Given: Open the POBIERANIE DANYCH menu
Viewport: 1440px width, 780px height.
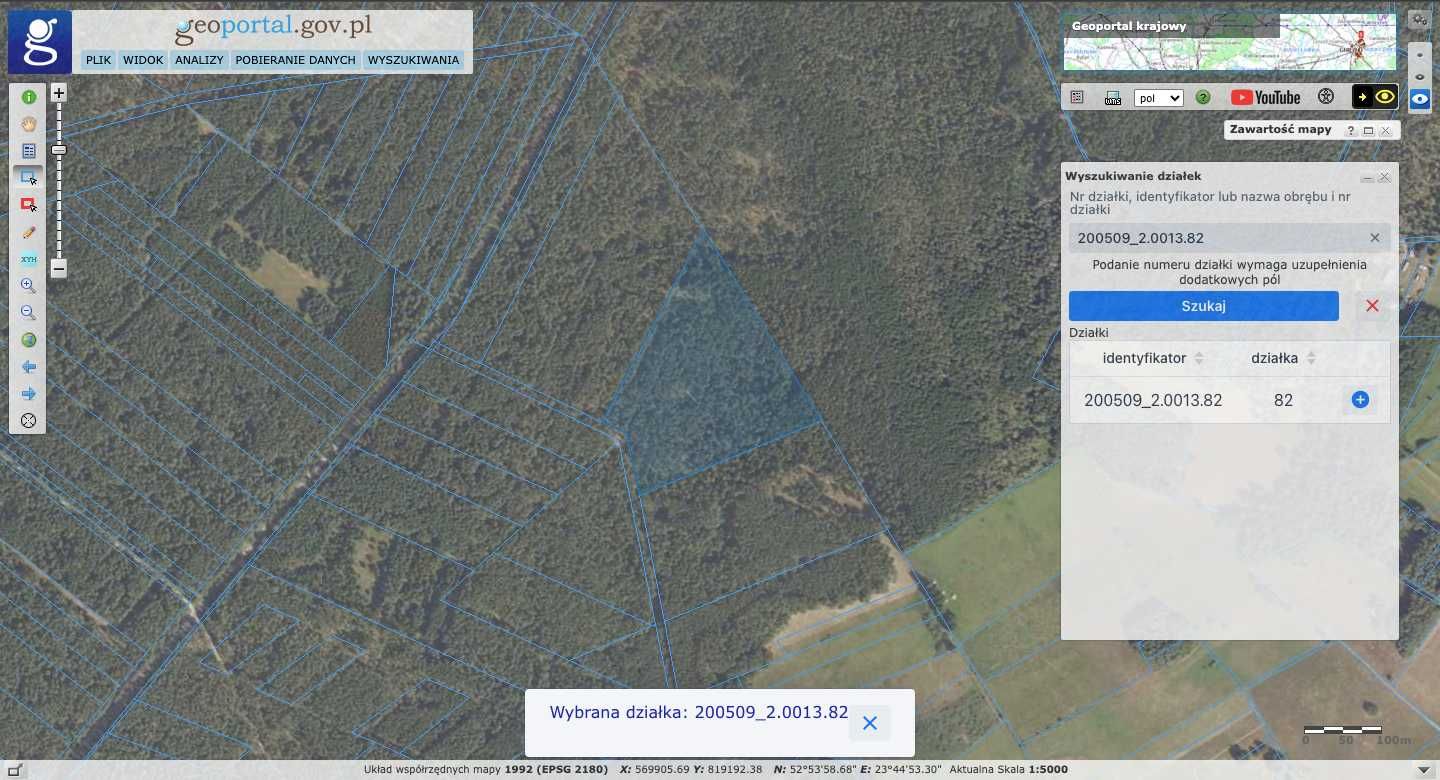Looking at the screenshot, I should 295,60.
